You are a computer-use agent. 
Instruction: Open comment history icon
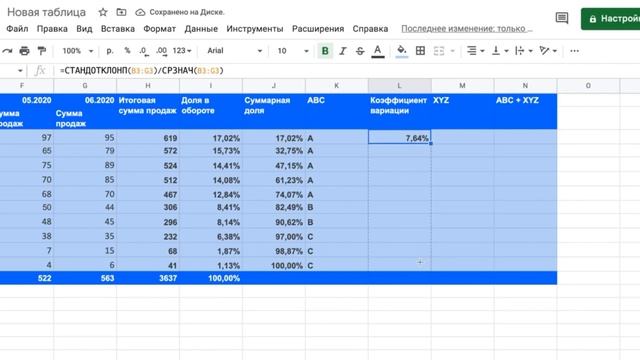point(562,18)
